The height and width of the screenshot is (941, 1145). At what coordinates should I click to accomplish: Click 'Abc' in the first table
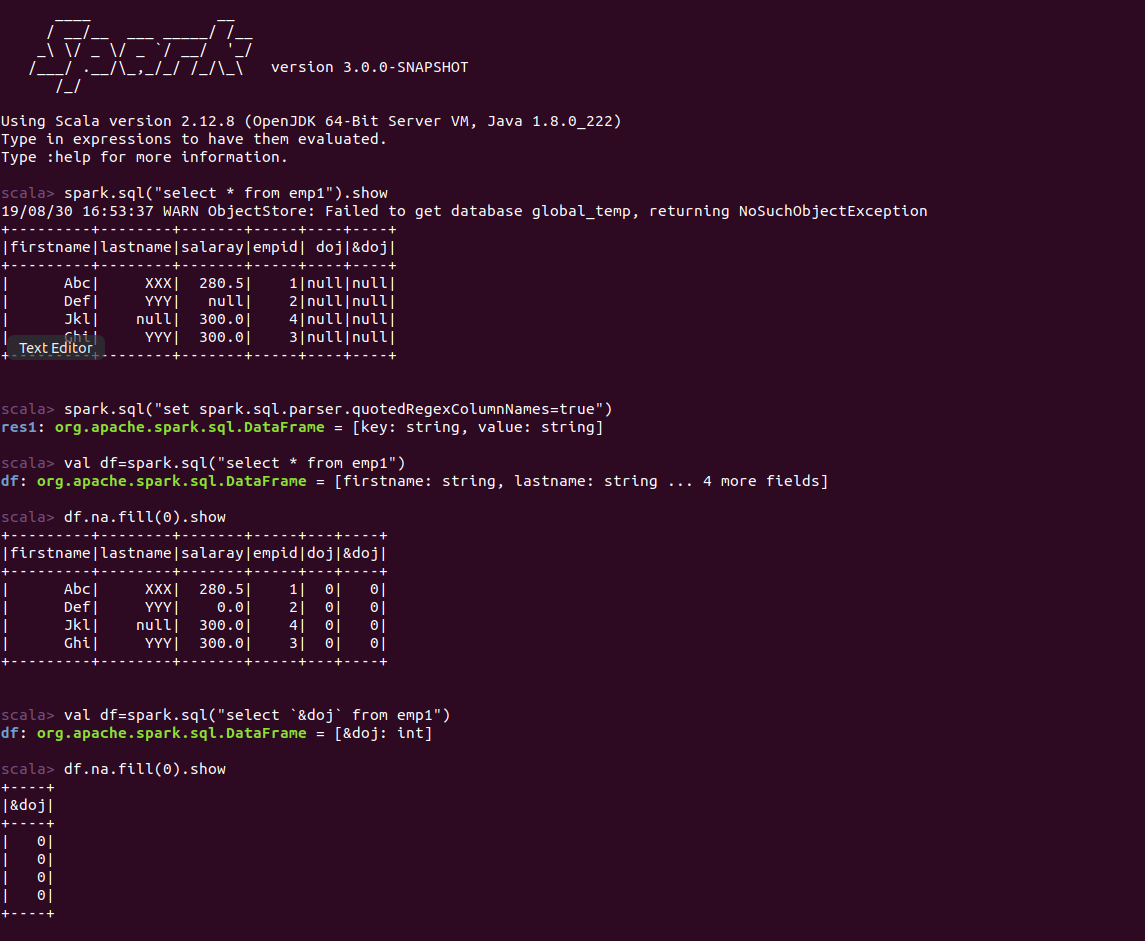tap(77, 283)
